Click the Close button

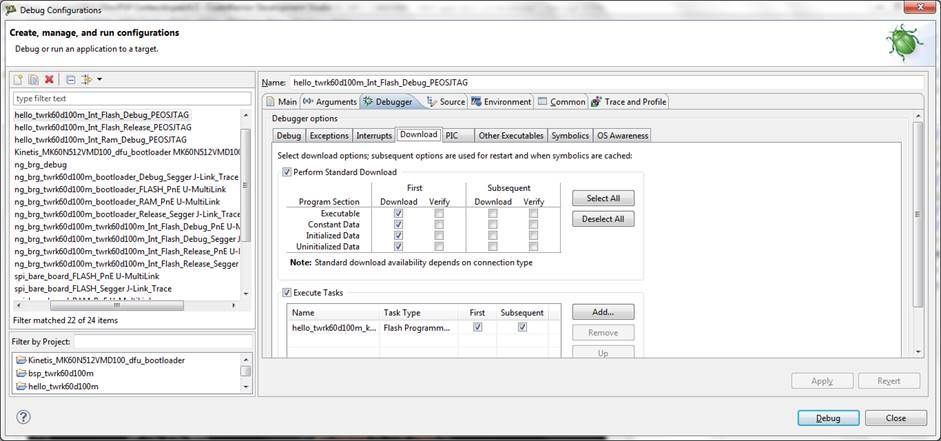[x=895, y=418]
